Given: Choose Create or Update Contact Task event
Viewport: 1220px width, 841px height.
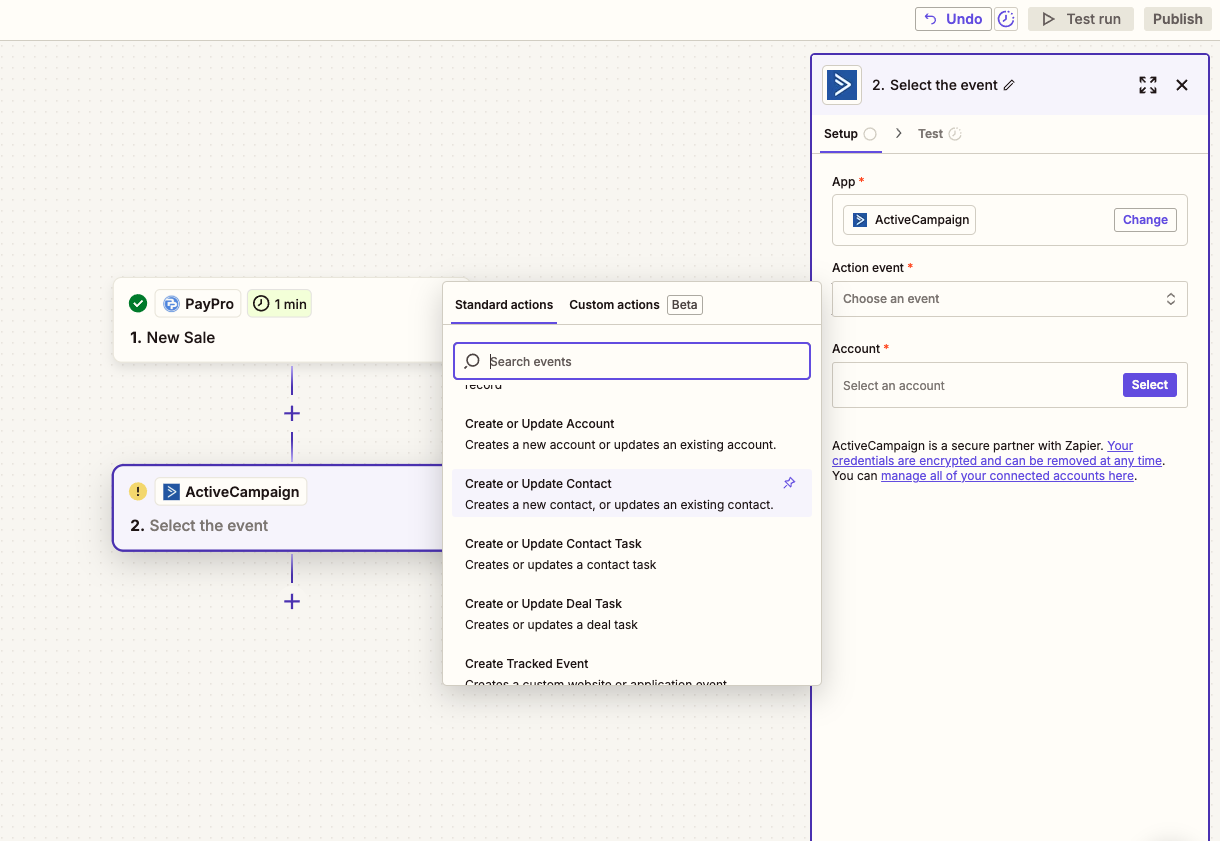Looking at the screenshot, I should coord(632,554).
